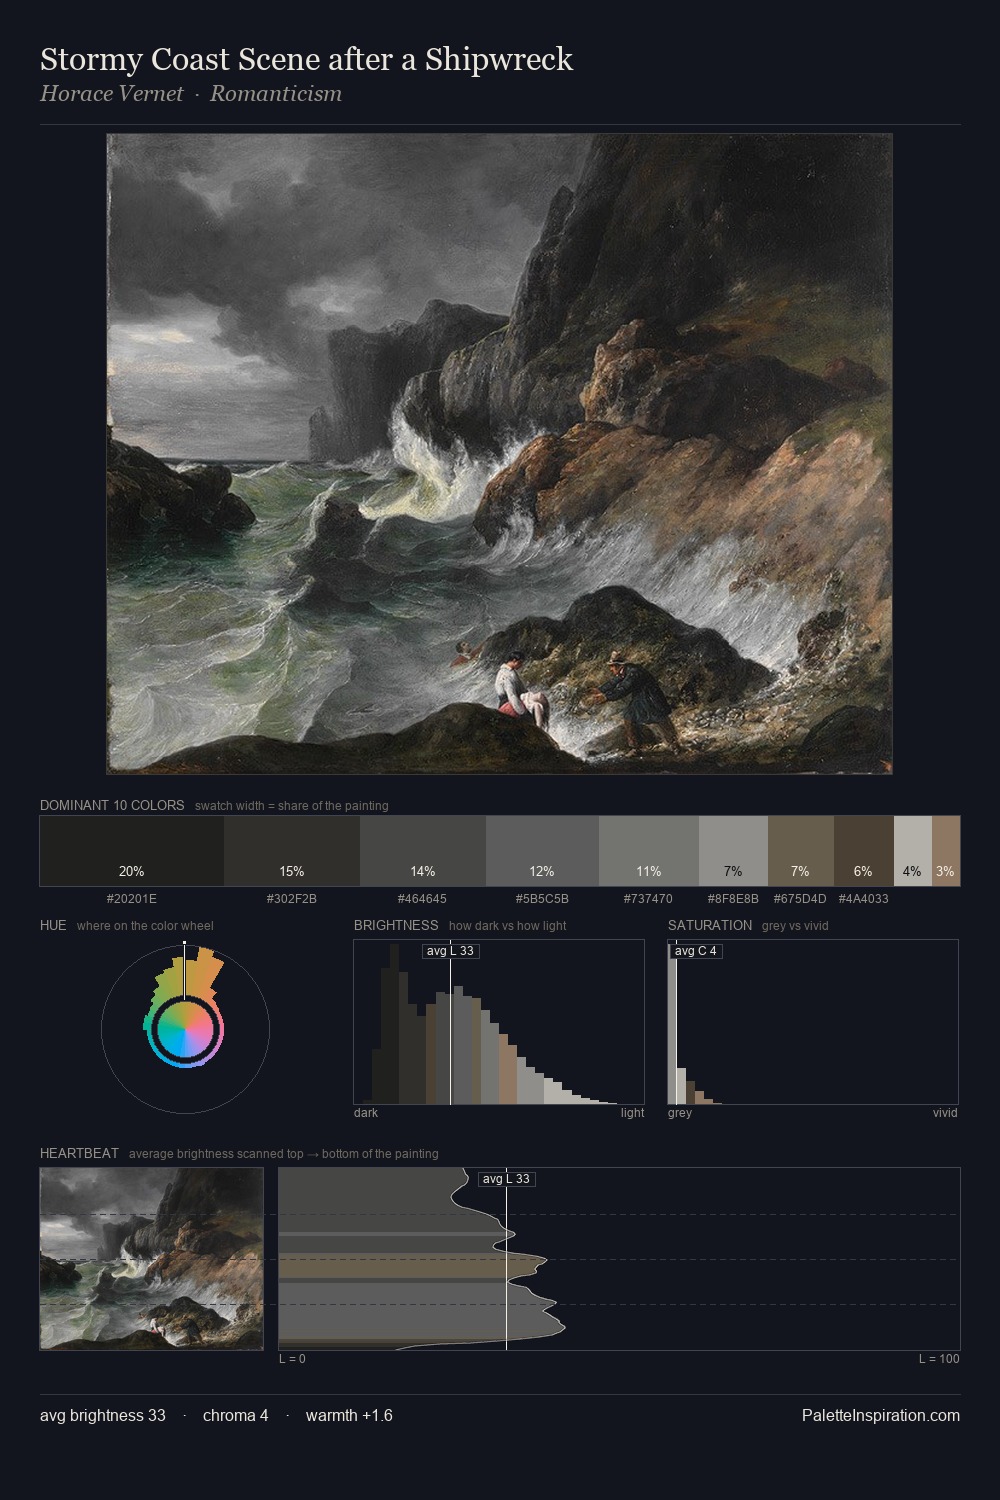Click the 'avg L 33' label in brightness chart

450,951
